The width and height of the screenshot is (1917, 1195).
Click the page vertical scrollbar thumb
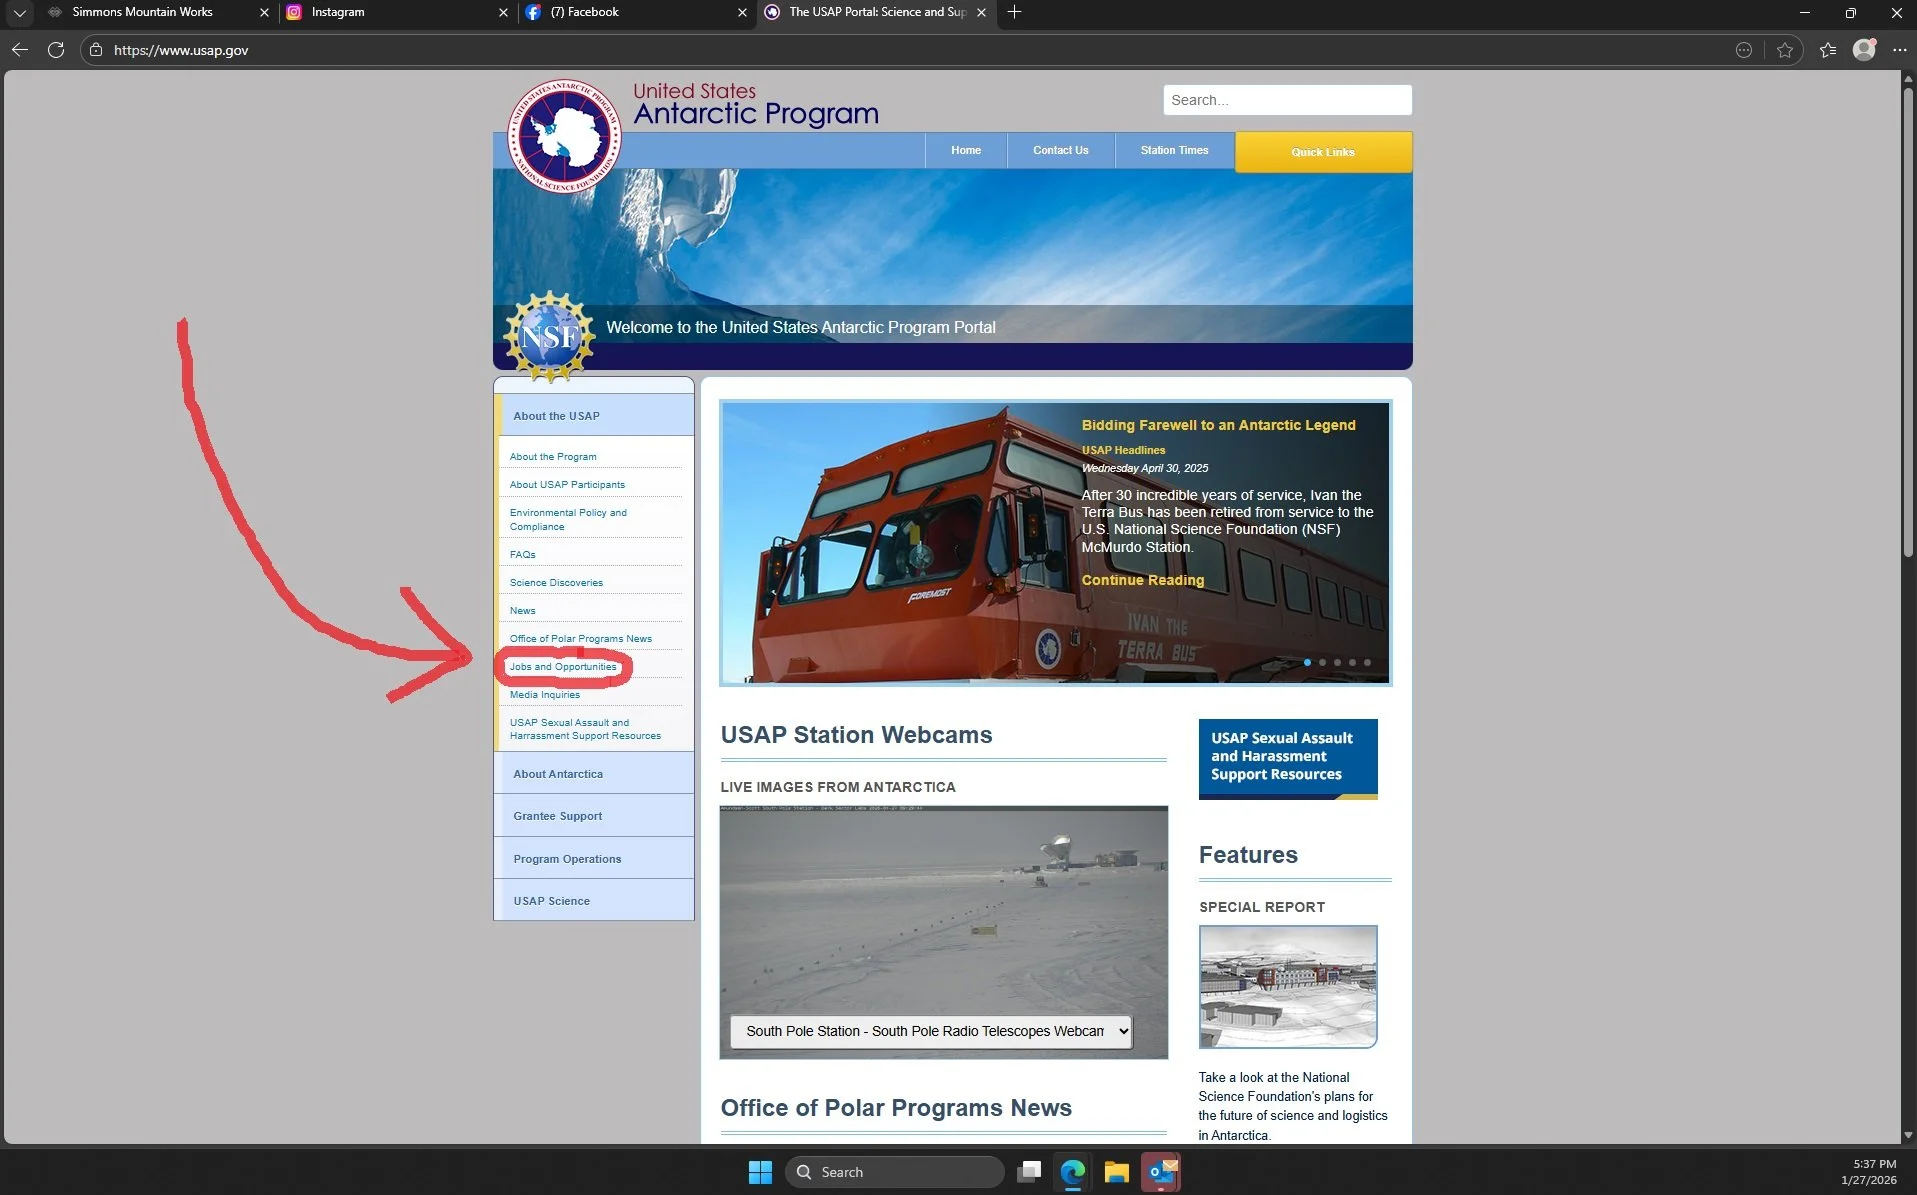pos(1908,322)
